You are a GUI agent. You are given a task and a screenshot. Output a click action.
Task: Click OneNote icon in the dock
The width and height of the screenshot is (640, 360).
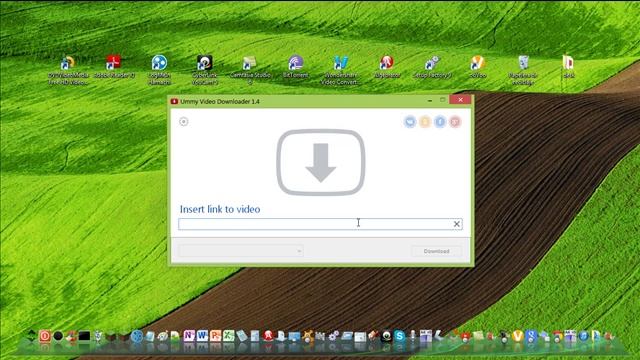point(189,336)
